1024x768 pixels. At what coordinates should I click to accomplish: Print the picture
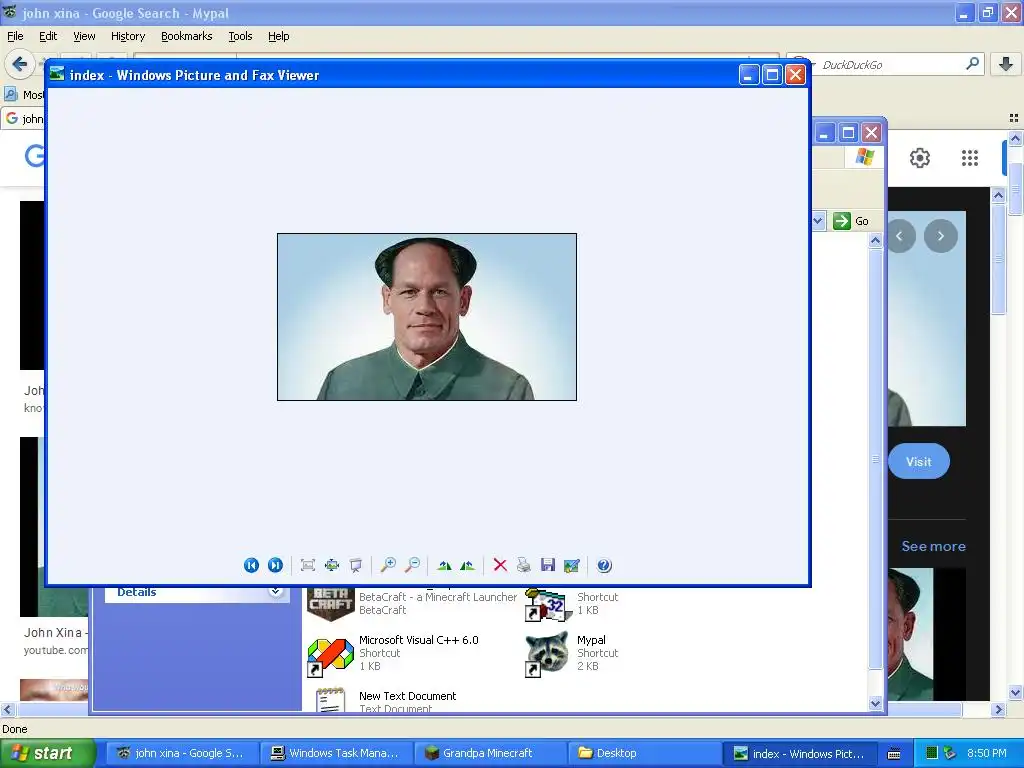click(524, 566)
